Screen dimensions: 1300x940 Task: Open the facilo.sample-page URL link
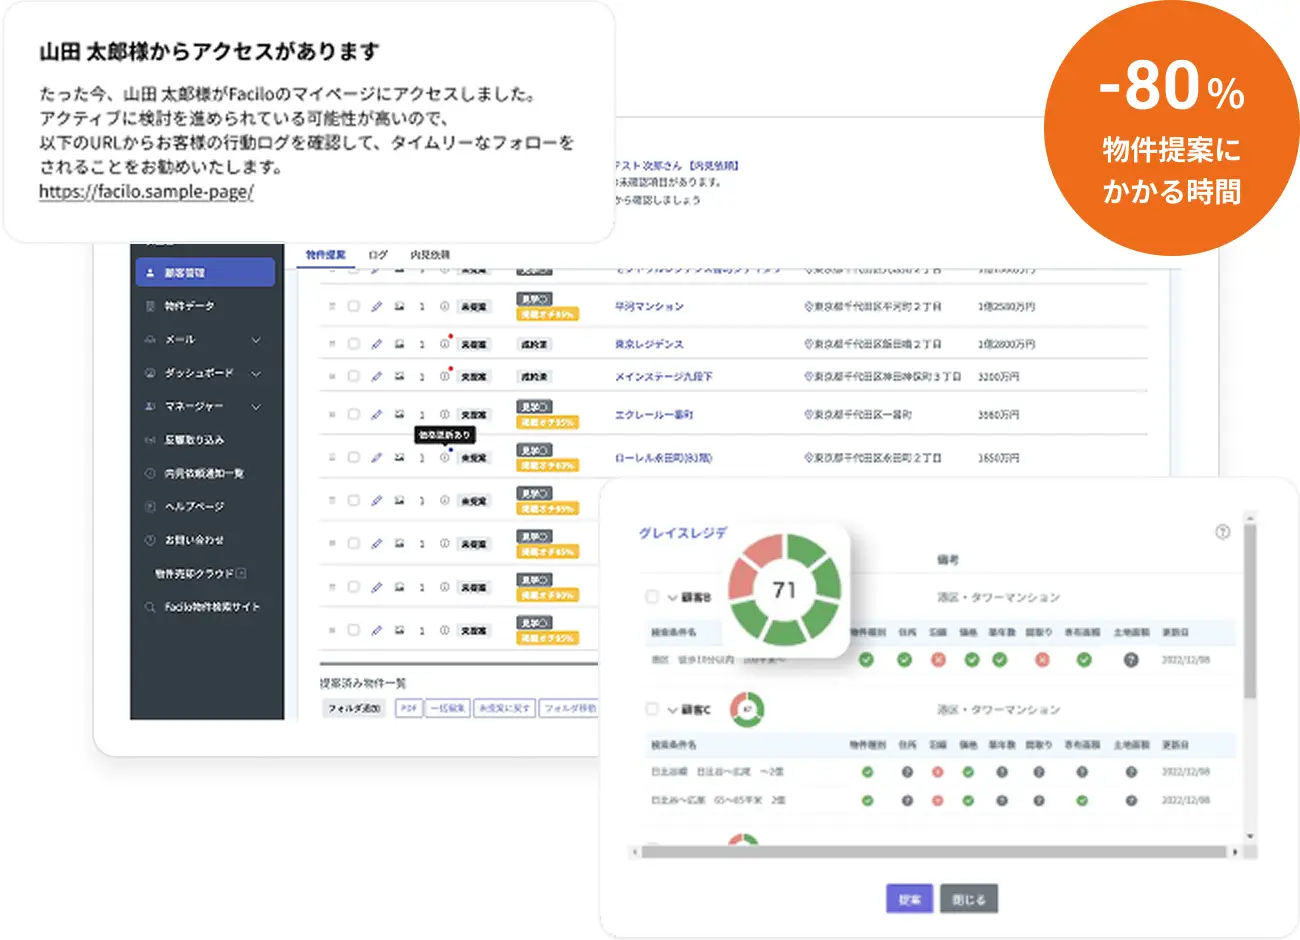click(146, 191)
